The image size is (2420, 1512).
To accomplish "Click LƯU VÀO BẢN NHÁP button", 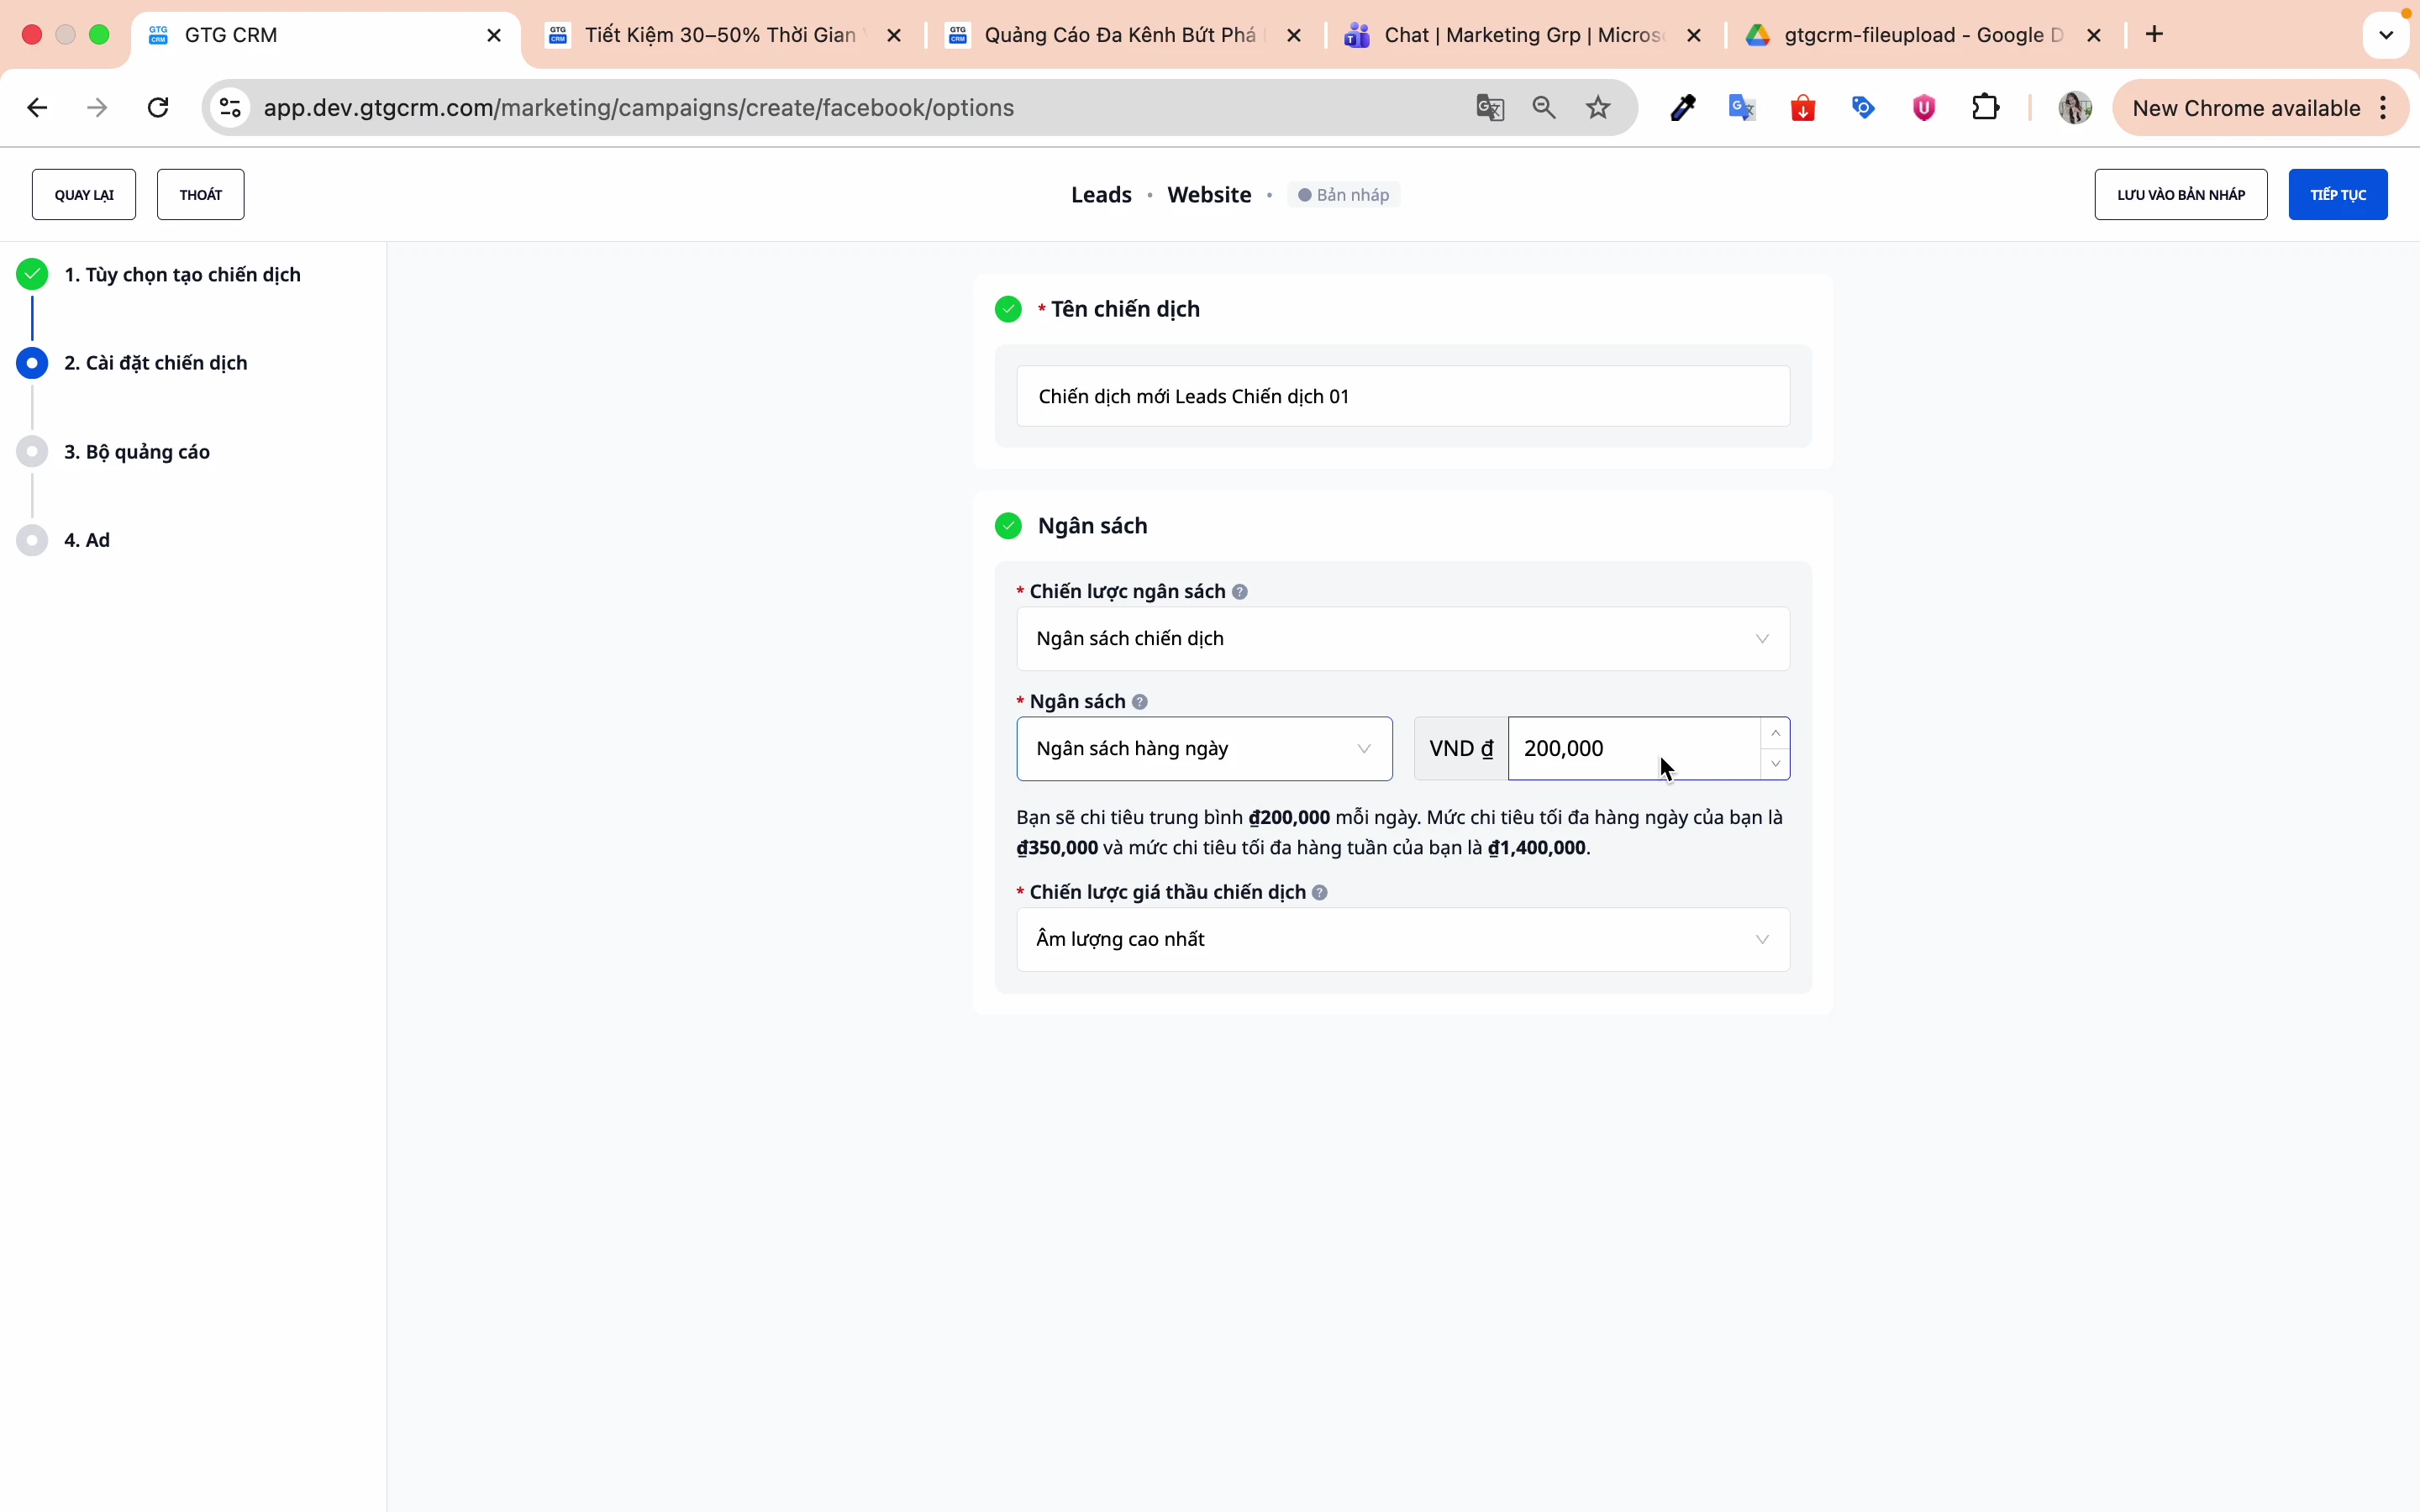I will coord(2180,195).
